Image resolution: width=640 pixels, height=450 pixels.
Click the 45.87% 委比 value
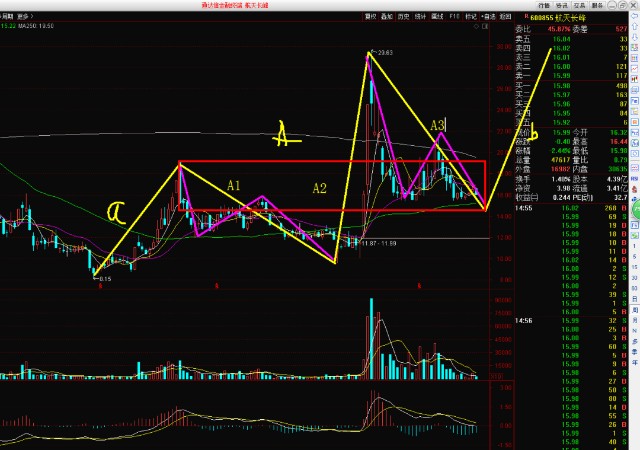[559, 29]
